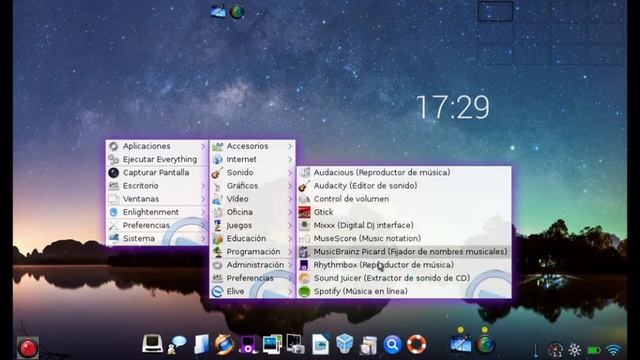
Task: Open the chat bubbles dock icon
Action: (x=178, y=344)
